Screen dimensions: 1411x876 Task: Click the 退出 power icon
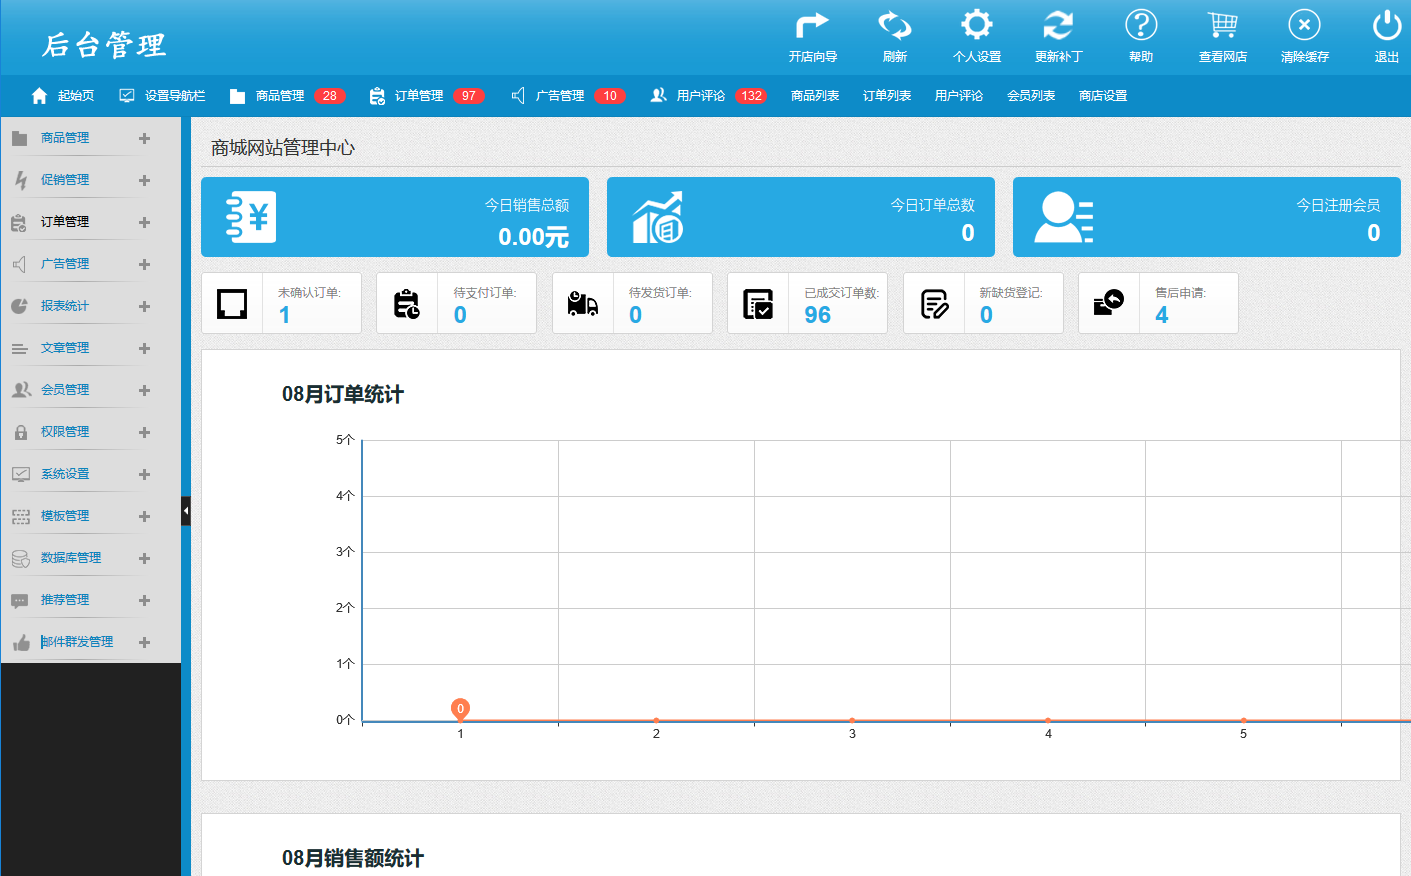(x=1386, y=25)
